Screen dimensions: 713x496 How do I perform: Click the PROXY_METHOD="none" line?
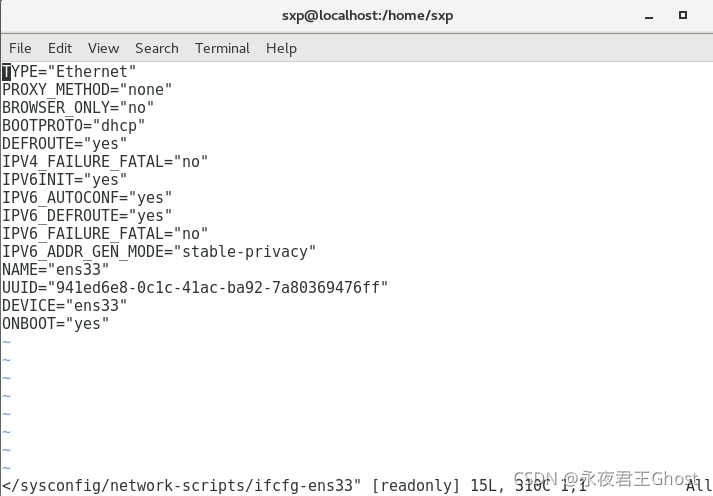click(87, 90)
